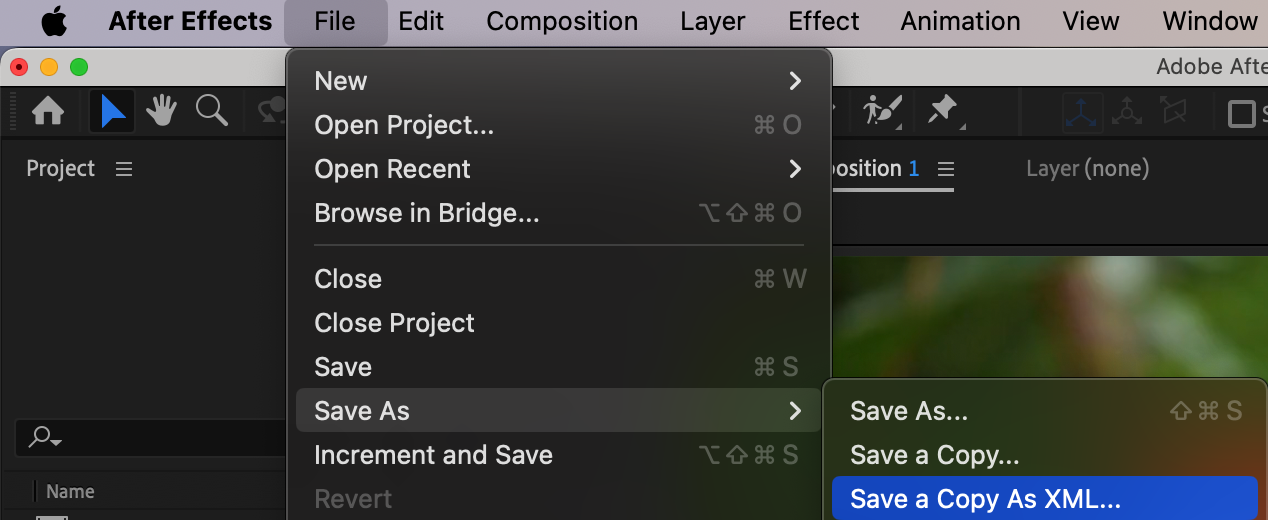
Task: Click the Home icon in toolbar
Action: (48, 111)
